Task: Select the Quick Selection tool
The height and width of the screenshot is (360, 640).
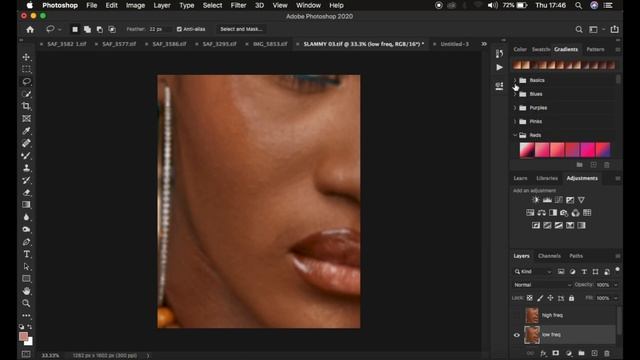Action: (x=27, y=94)
